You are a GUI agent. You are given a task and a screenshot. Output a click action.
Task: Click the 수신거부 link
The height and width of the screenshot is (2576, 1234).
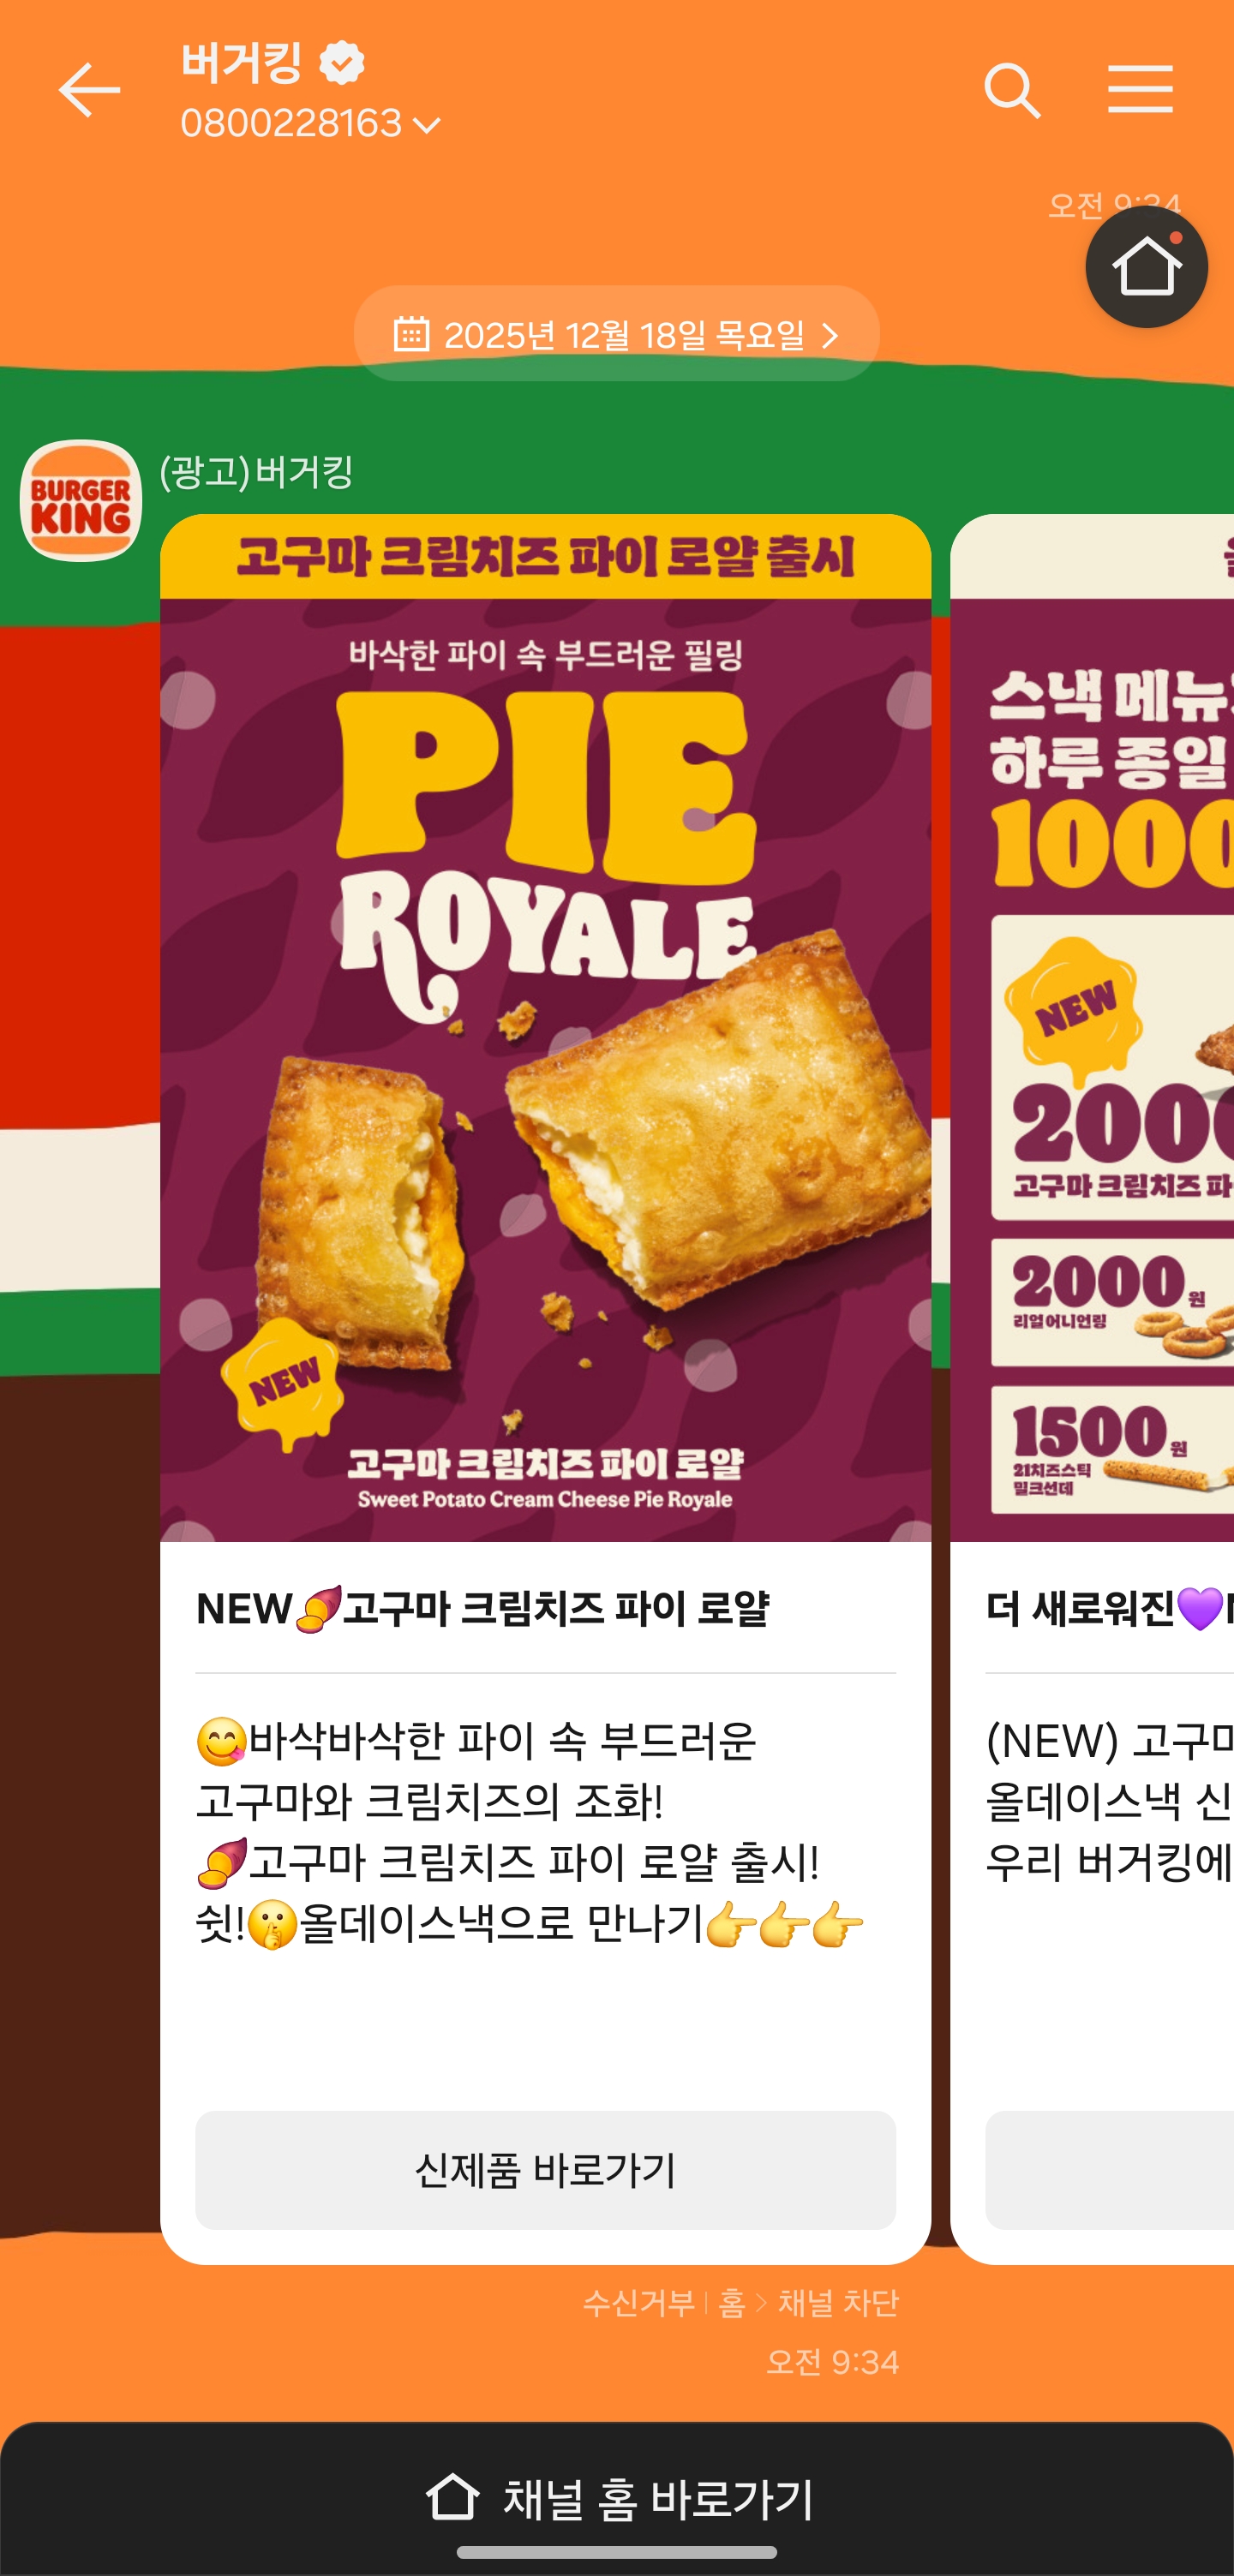click(639, 2302)
